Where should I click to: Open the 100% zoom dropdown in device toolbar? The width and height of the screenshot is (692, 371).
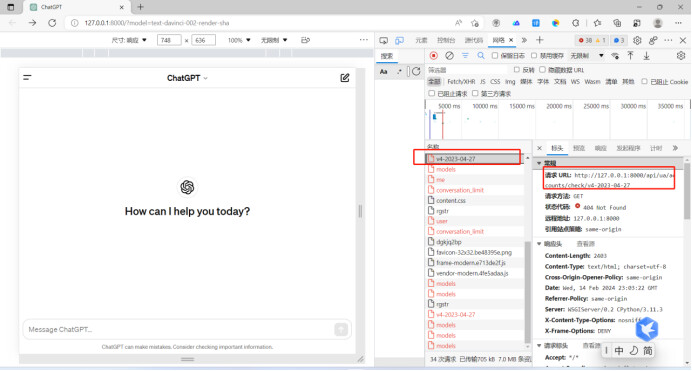pos(239,40)
